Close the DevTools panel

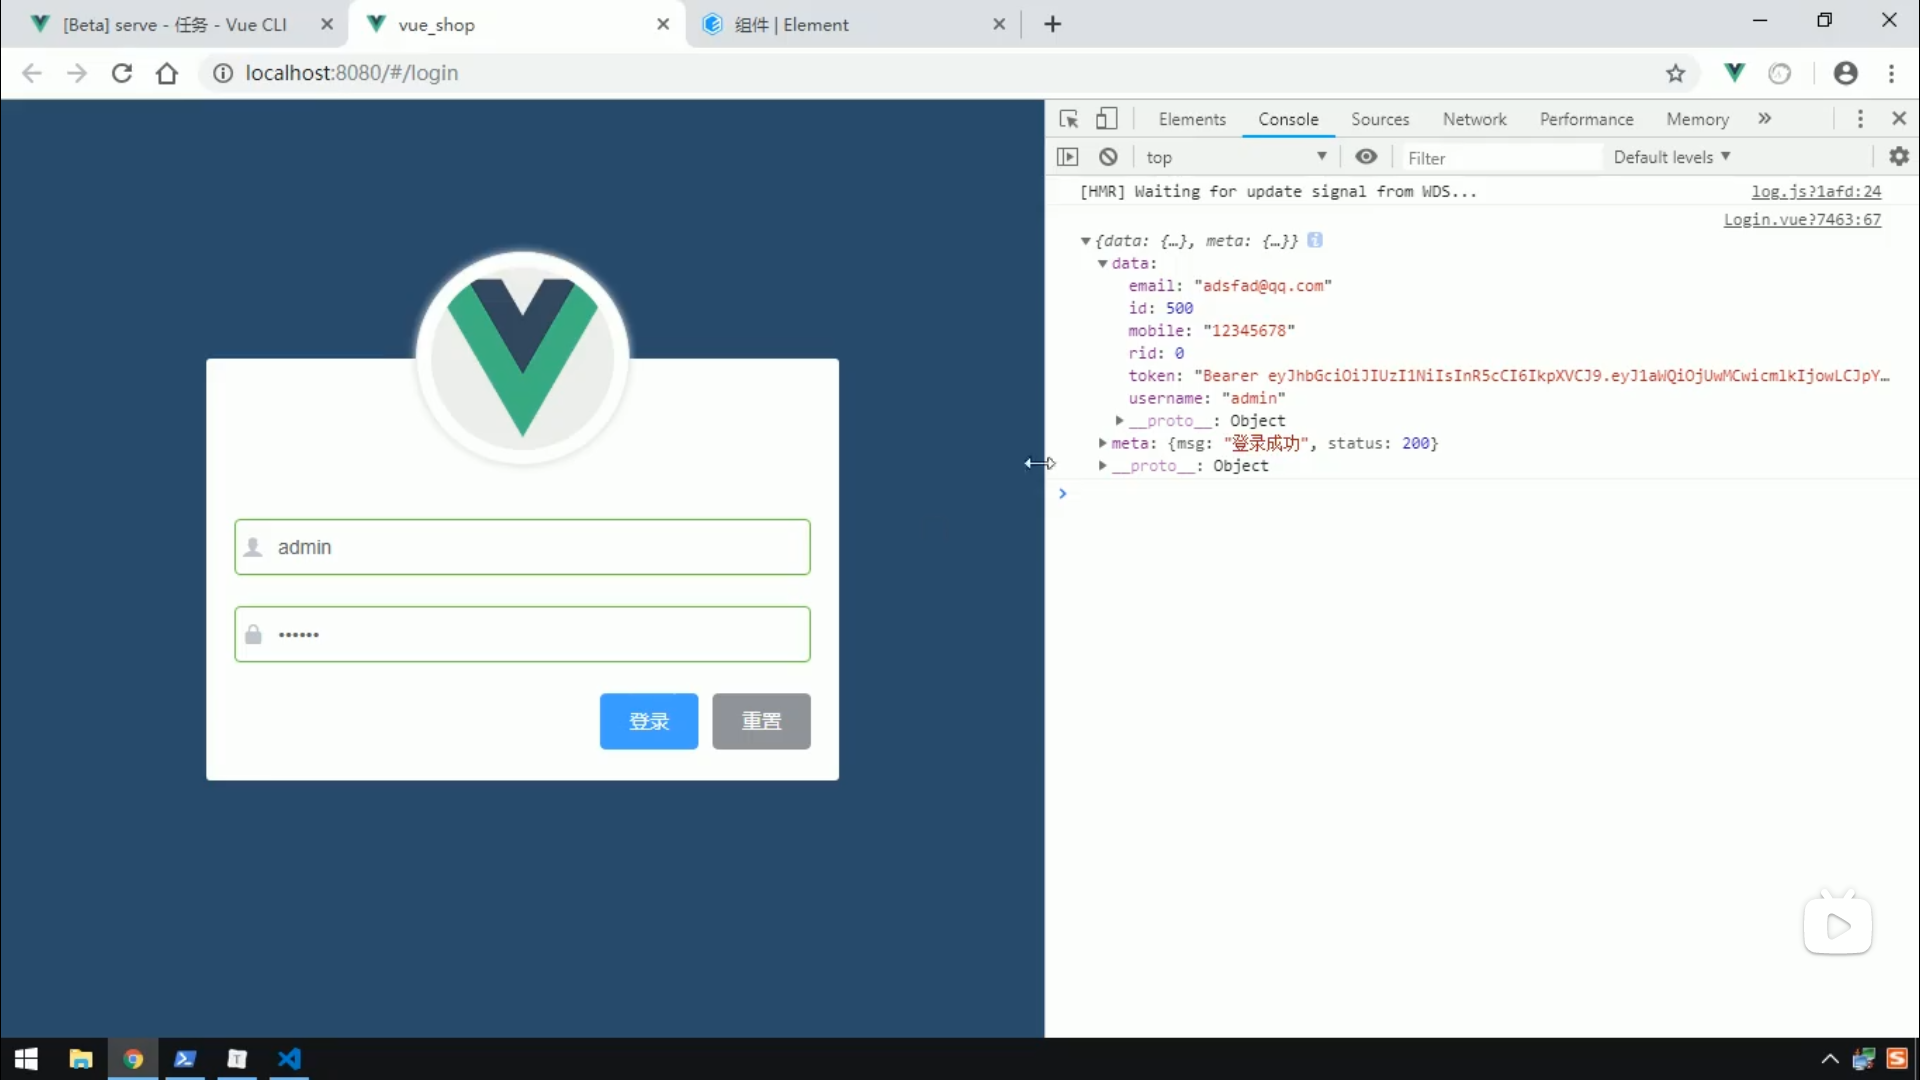tap(1899, 118)
